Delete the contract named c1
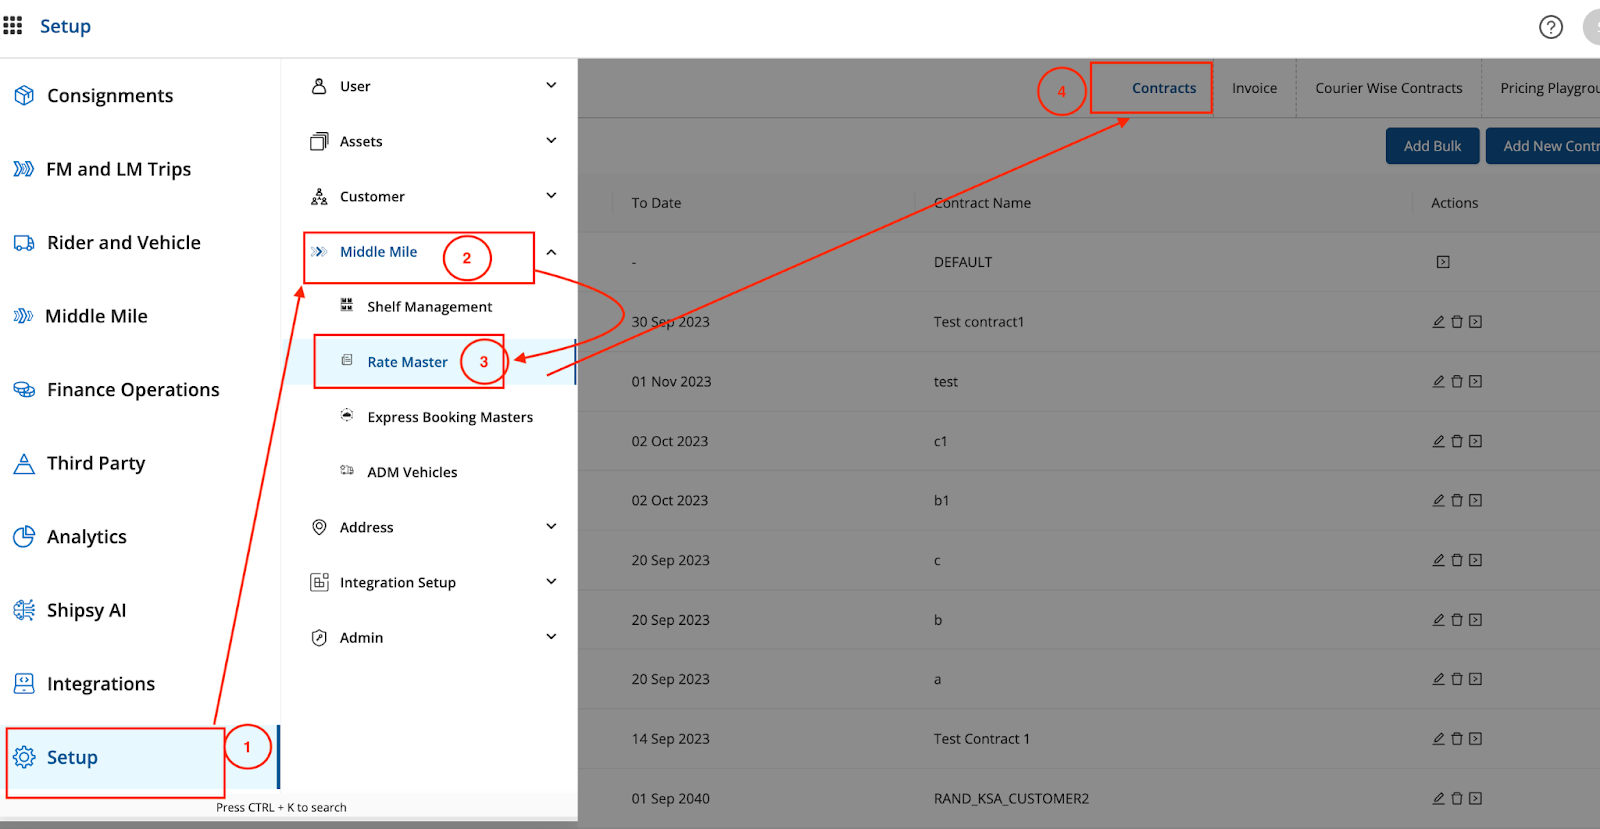Viewport: 1600px width, 829px height. [x=1457, y=441]
